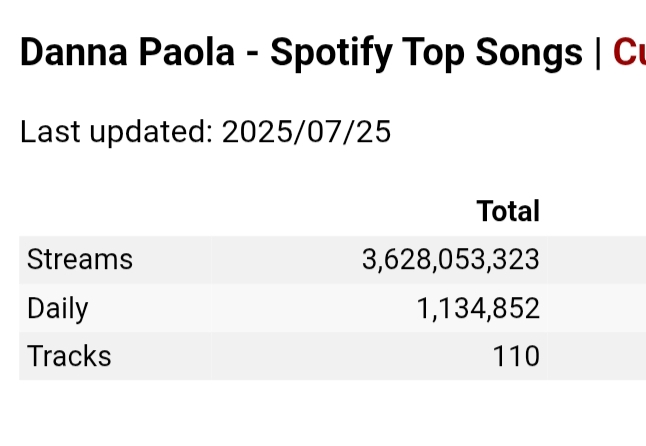Image resolution: width=646 pixels, height=446 pixels.
Task: Select the tracks count 110
Action: click(x=516, y=356)
